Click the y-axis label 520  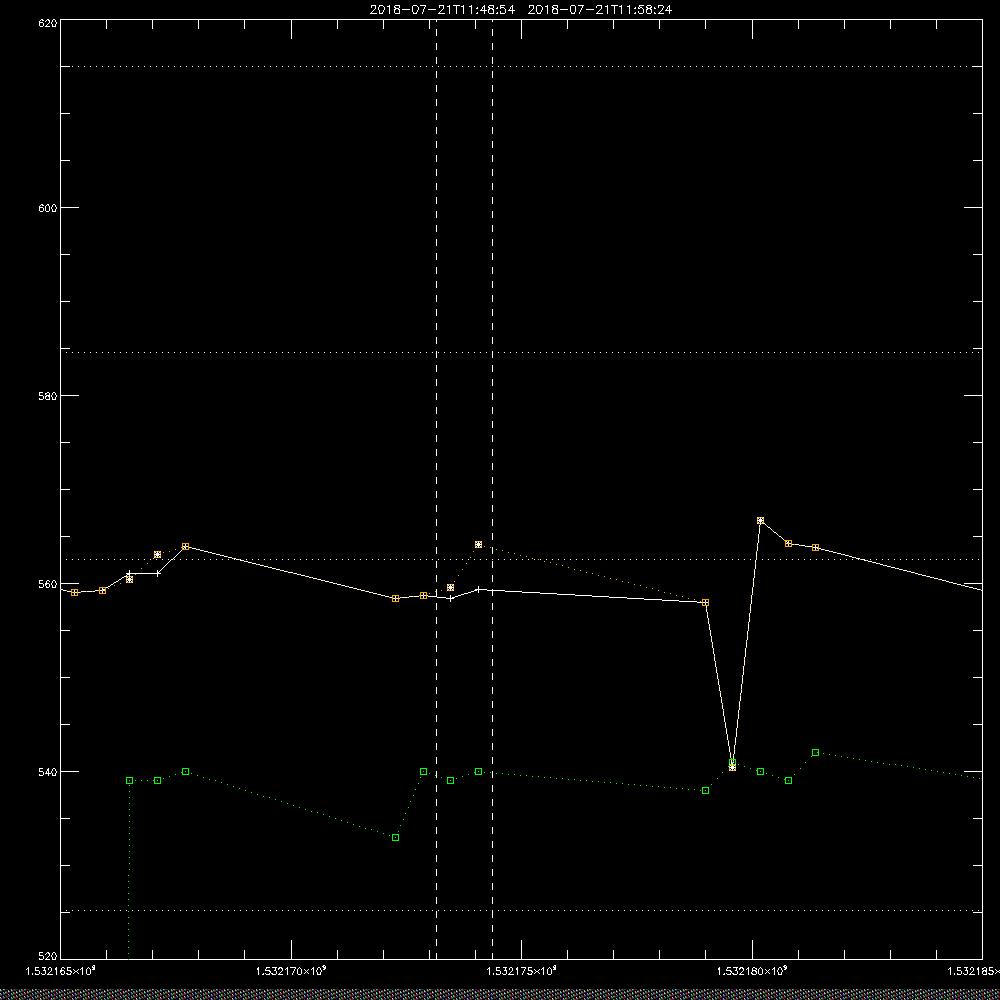[48, 957]
